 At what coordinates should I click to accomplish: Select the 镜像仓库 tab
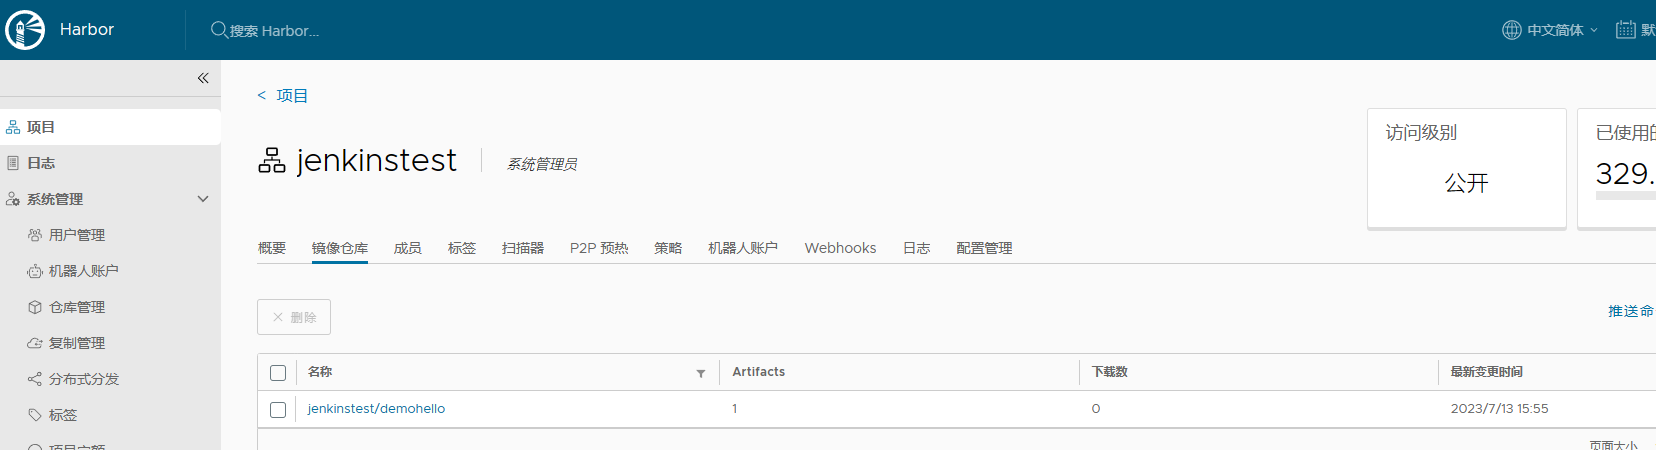tap(340, 248)
